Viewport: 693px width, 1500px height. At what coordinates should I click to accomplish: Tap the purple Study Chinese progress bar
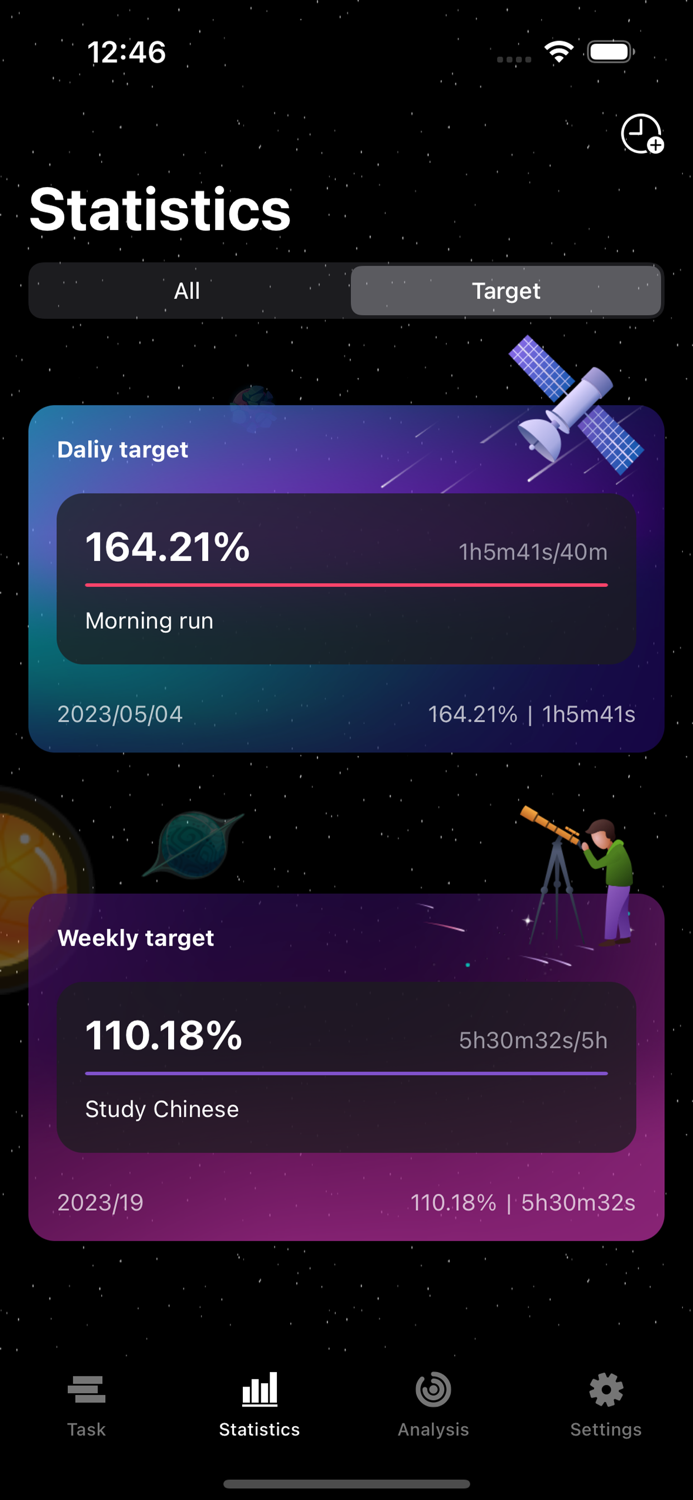pyautogui.click(x=346, y=1073)
